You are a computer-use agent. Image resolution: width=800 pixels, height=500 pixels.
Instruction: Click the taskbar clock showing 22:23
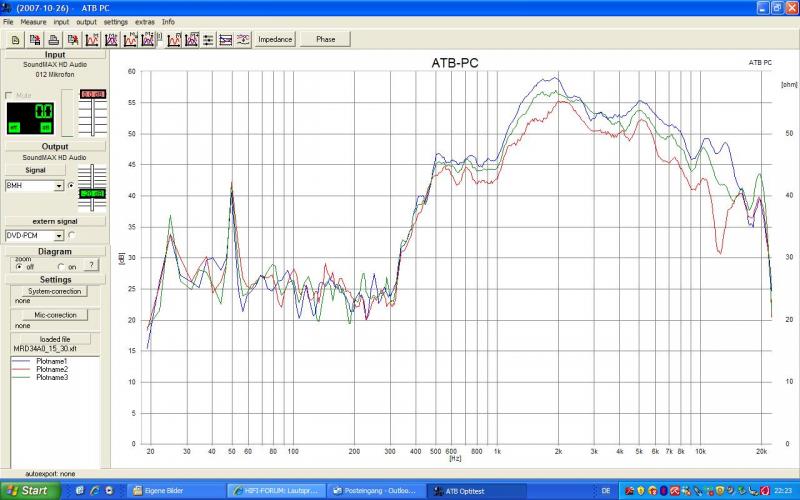point(783,491)
